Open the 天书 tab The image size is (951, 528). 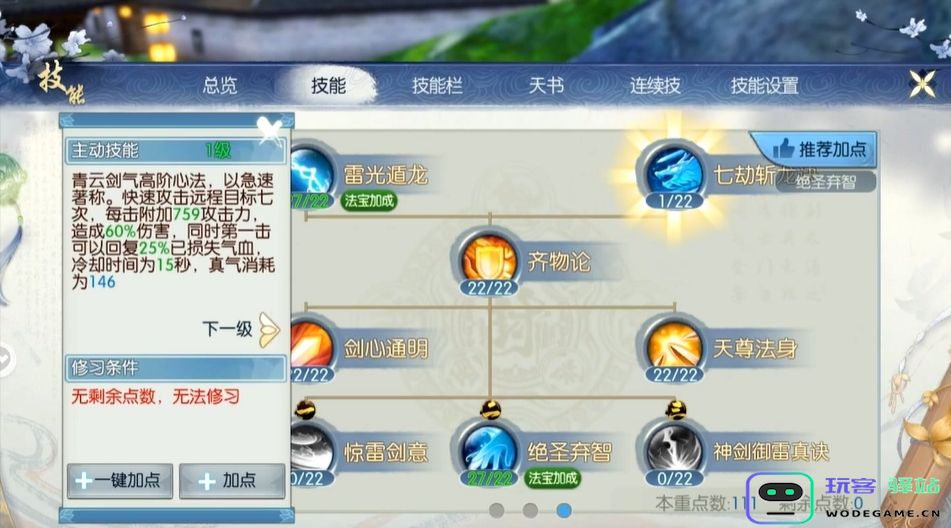click(546, 85)
